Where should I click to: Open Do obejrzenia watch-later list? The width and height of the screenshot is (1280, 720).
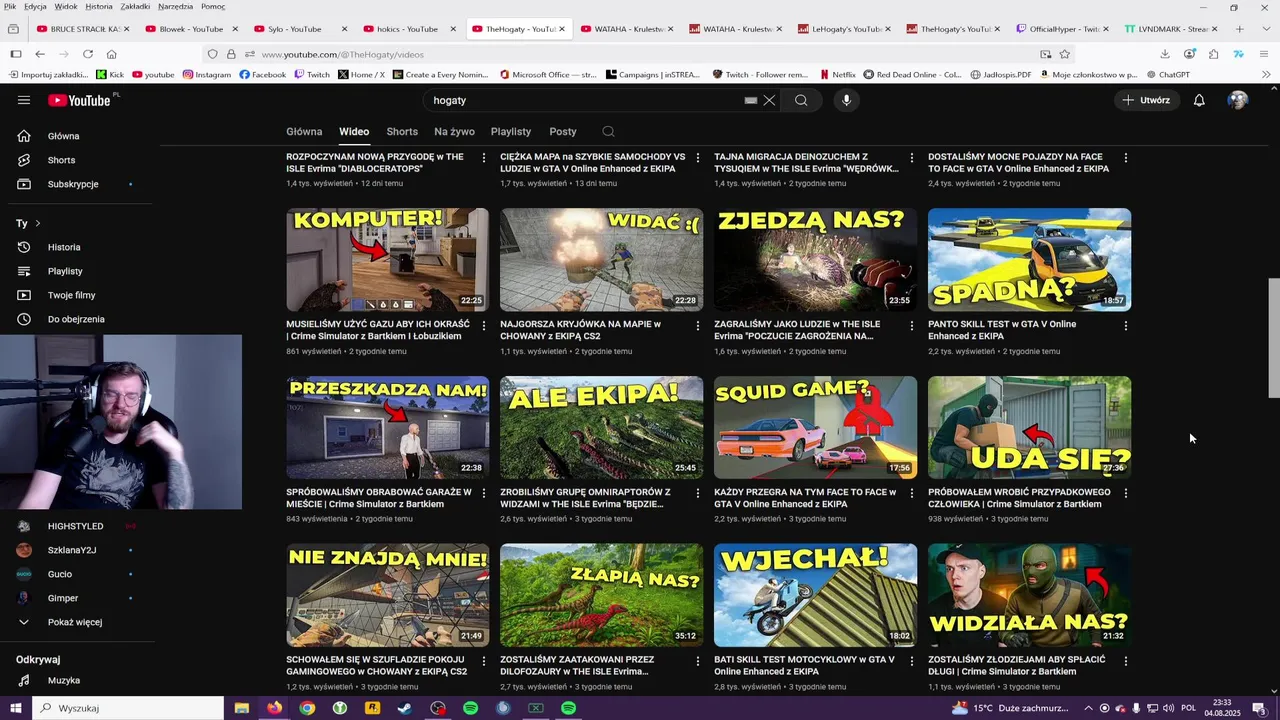77,319
